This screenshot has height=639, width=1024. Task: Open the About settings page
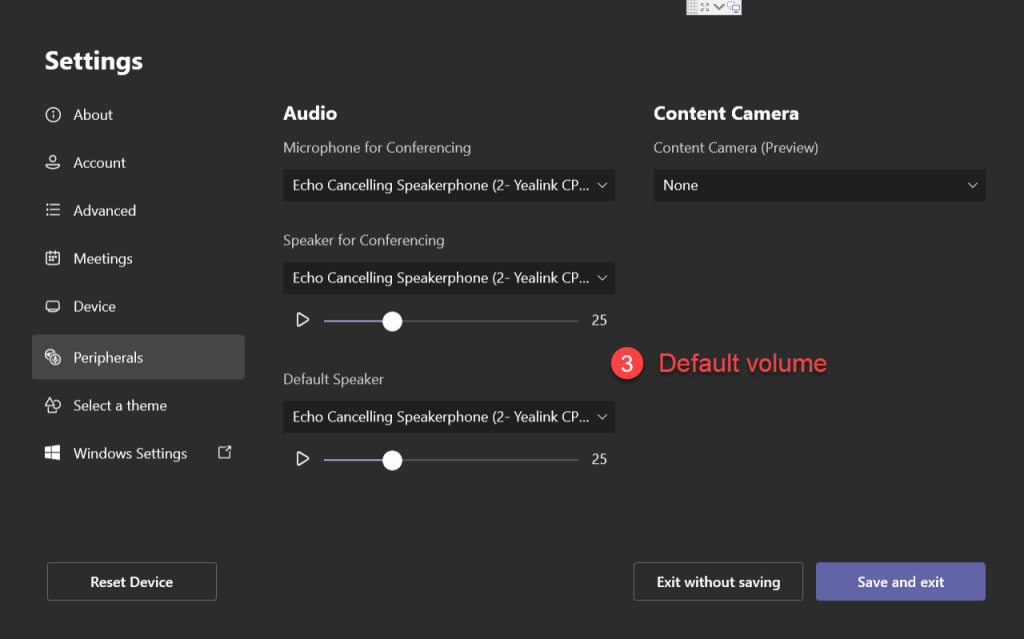(92, 115)
